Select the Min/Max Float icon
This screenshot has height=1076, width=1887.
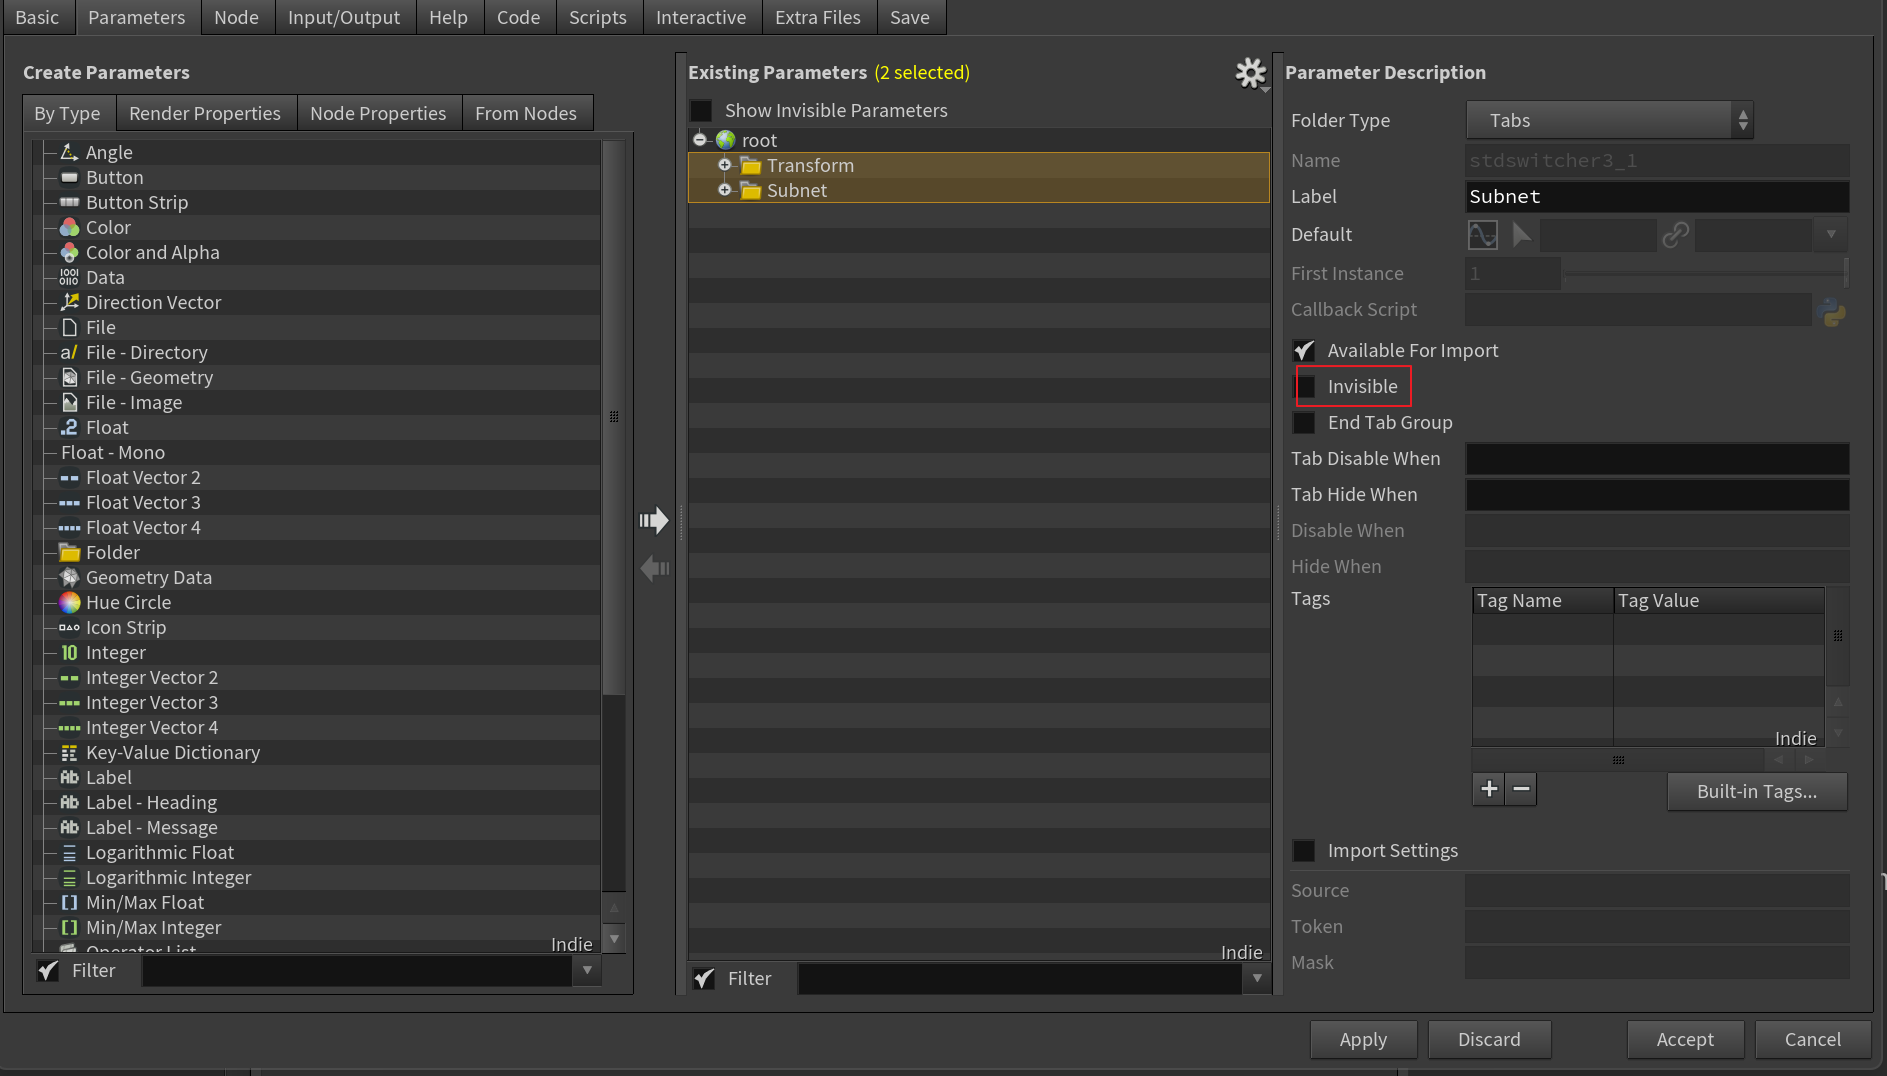pyautogui.click(x=69, y=902)
